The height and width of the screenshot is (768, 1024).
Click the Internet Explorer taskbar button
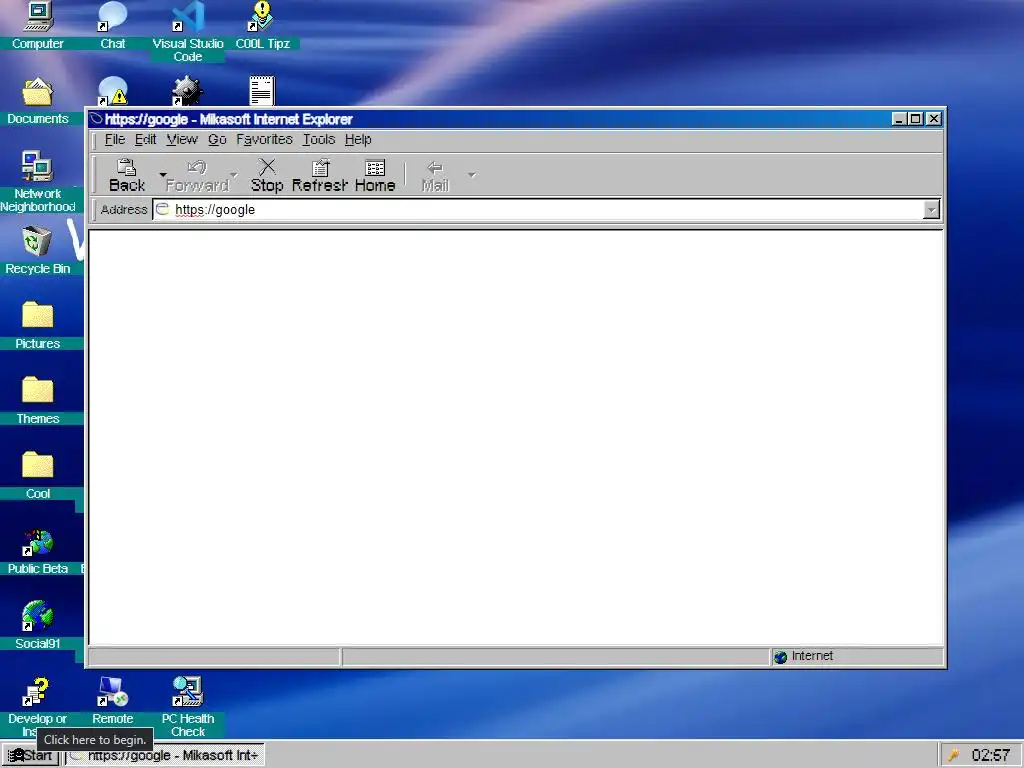(x=165, y=756)
